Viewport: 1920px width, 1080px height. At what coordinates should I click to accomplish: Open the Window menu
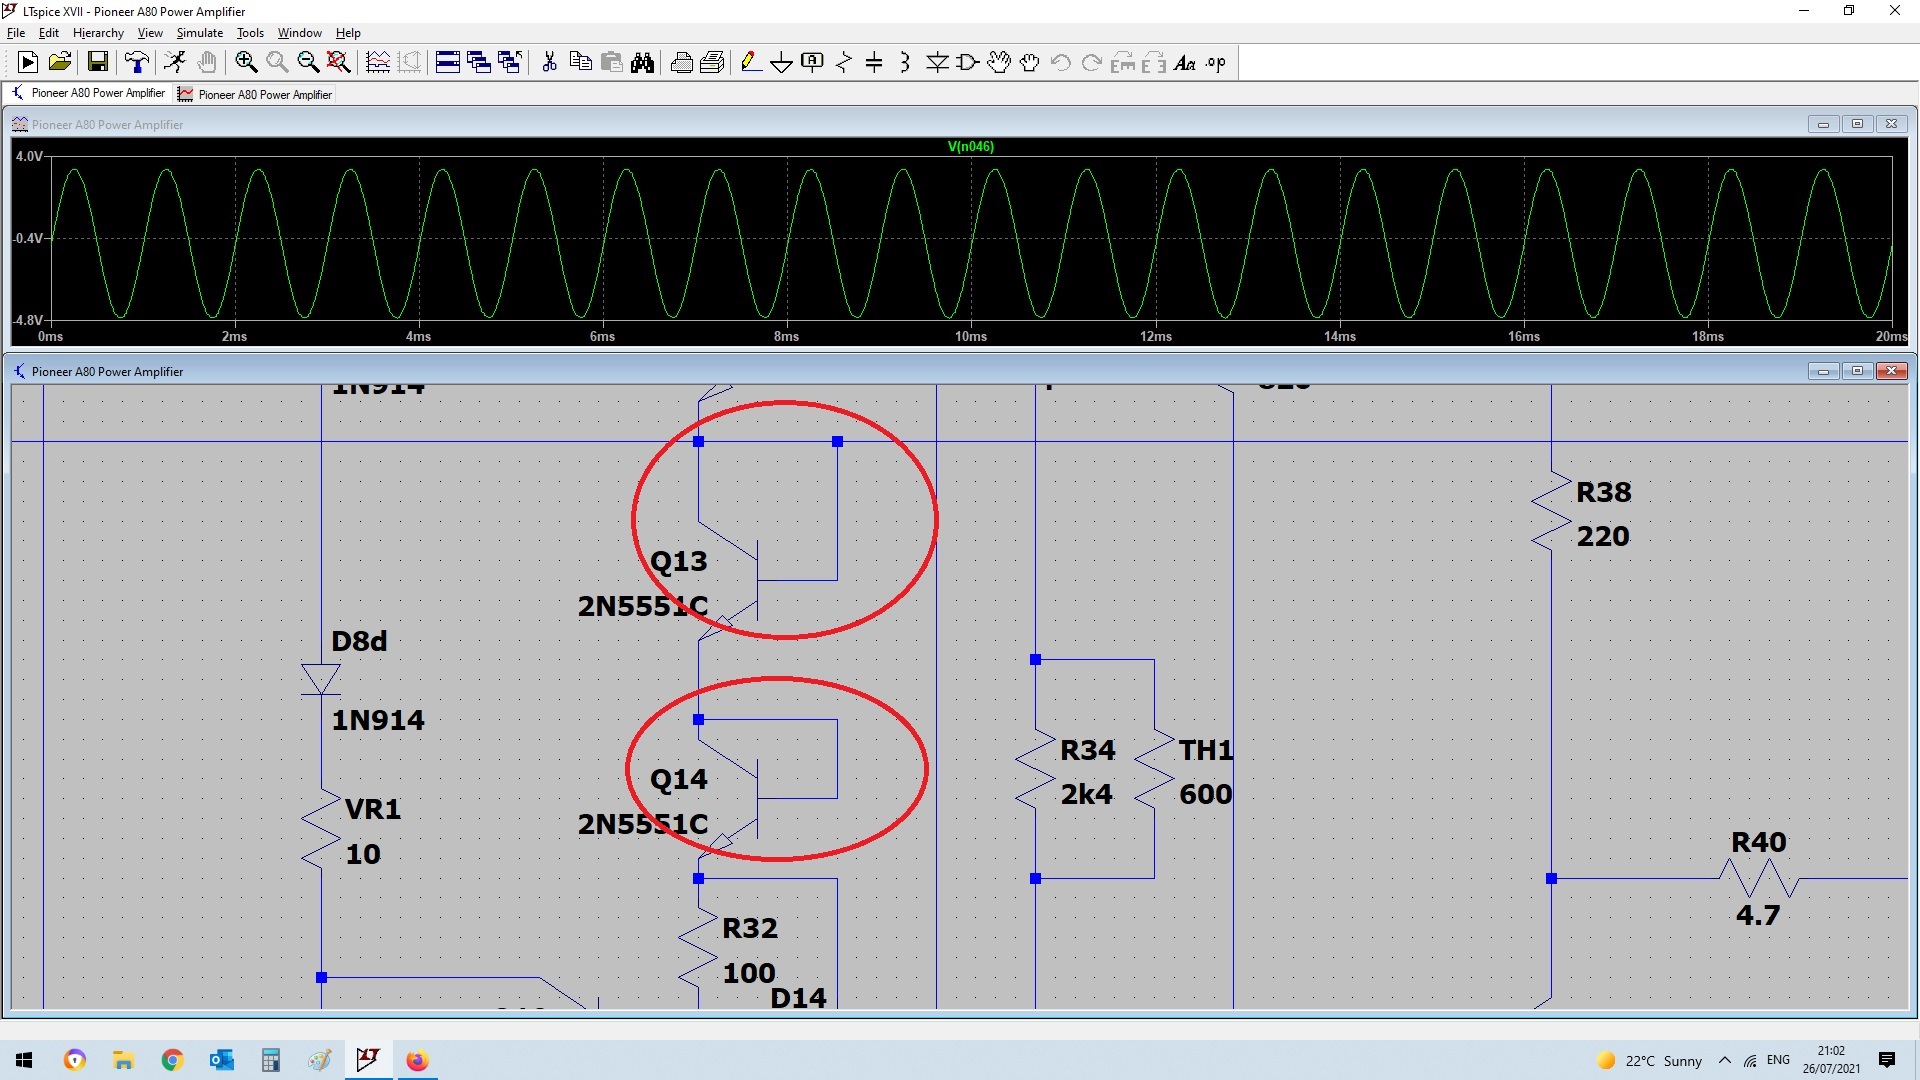tap(300, 33)
